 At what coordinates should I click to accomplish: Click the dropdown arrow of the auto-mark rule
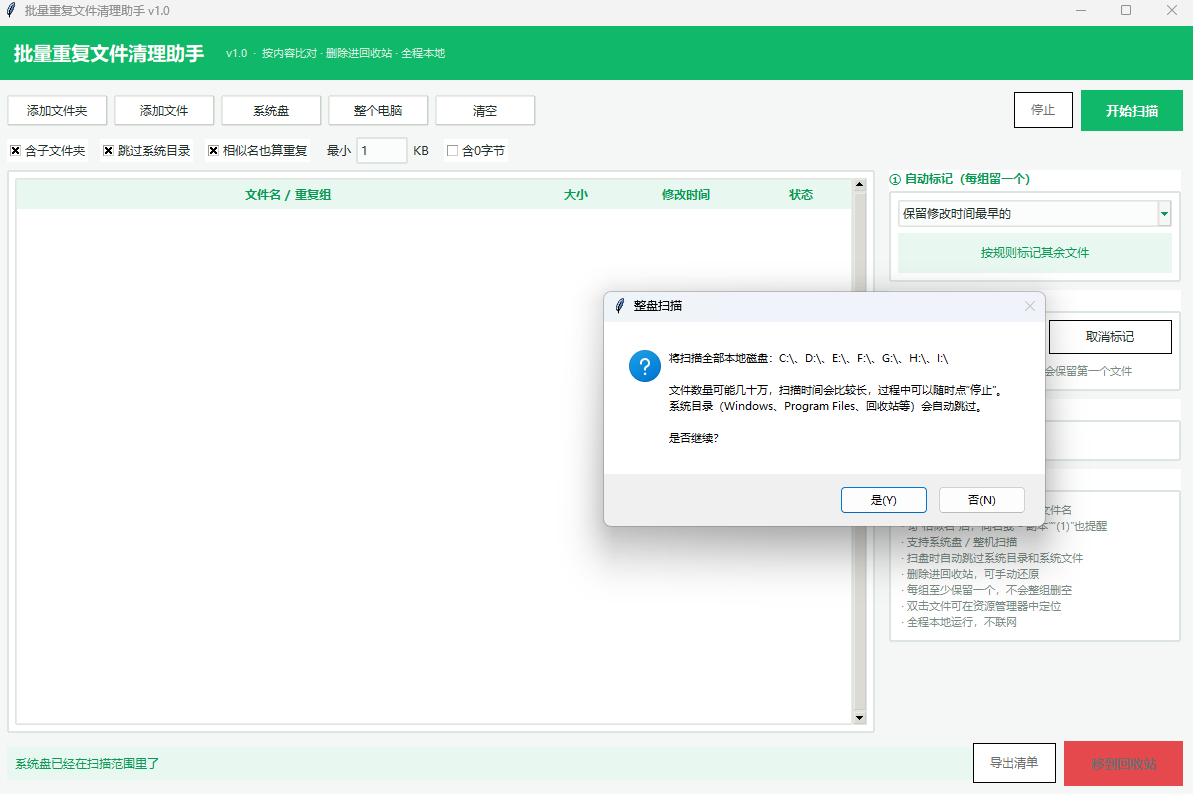1164,214
